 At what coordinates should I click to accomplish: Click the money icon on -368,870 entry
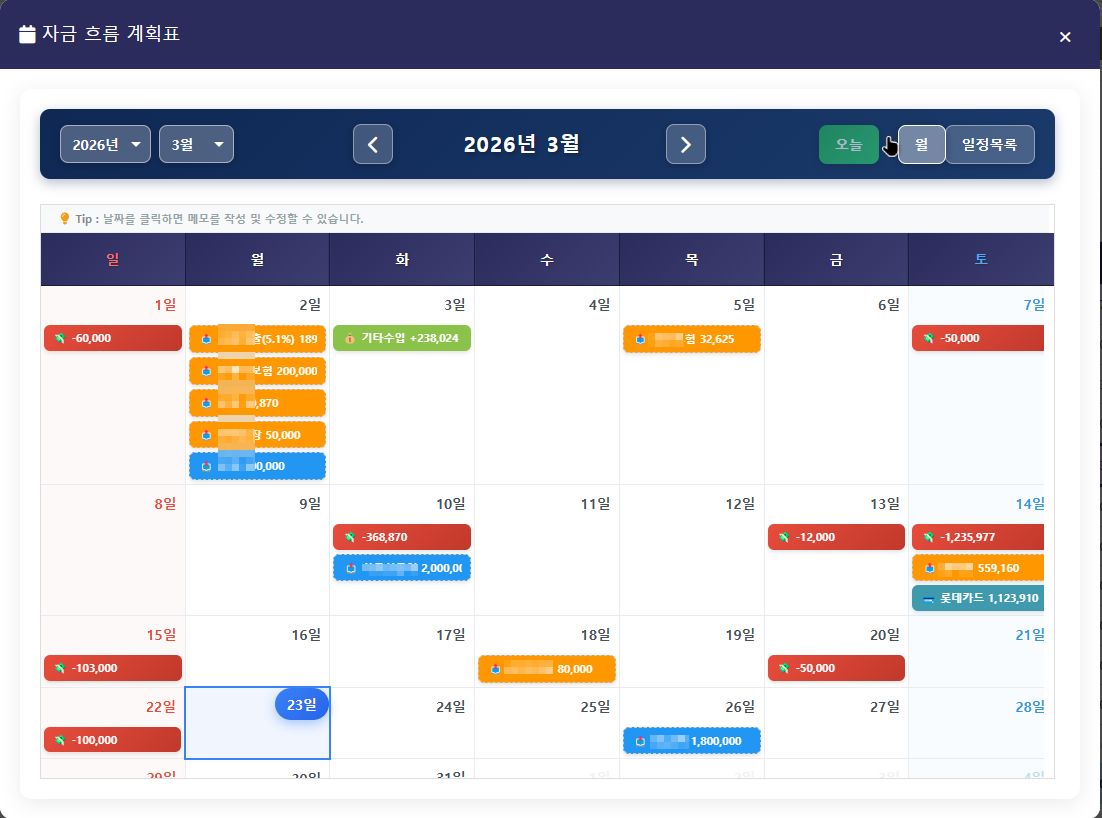point(350,537)
